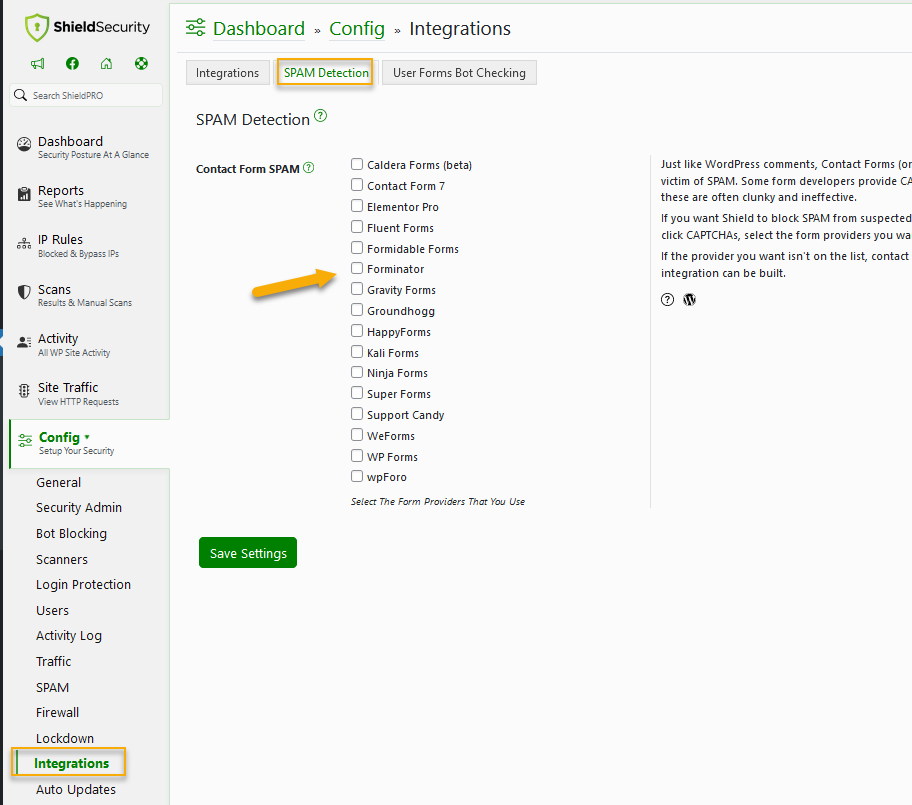Viewport: 912px width, 805px height.
Task: Open the Facebook icon in the sidebar
Action: (x=72, y=63)
